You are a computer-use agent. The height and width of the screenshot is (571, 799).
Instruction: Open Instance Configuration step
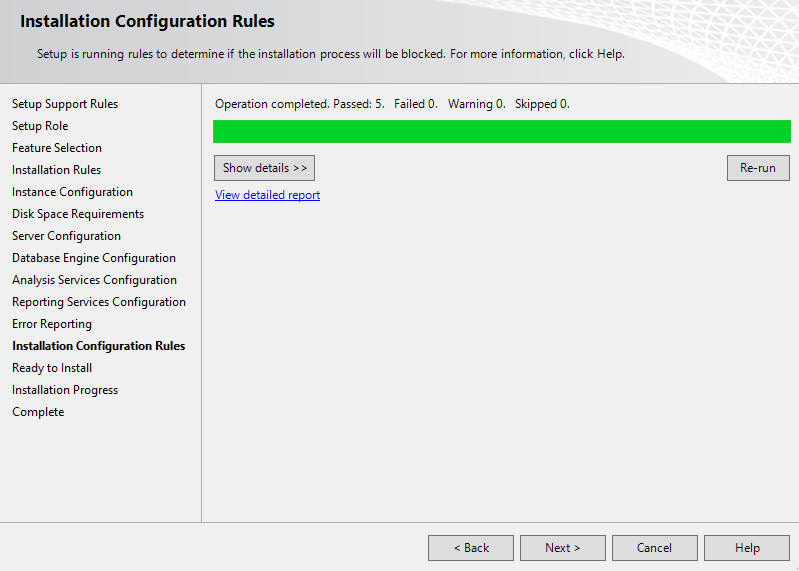[72, 192]
